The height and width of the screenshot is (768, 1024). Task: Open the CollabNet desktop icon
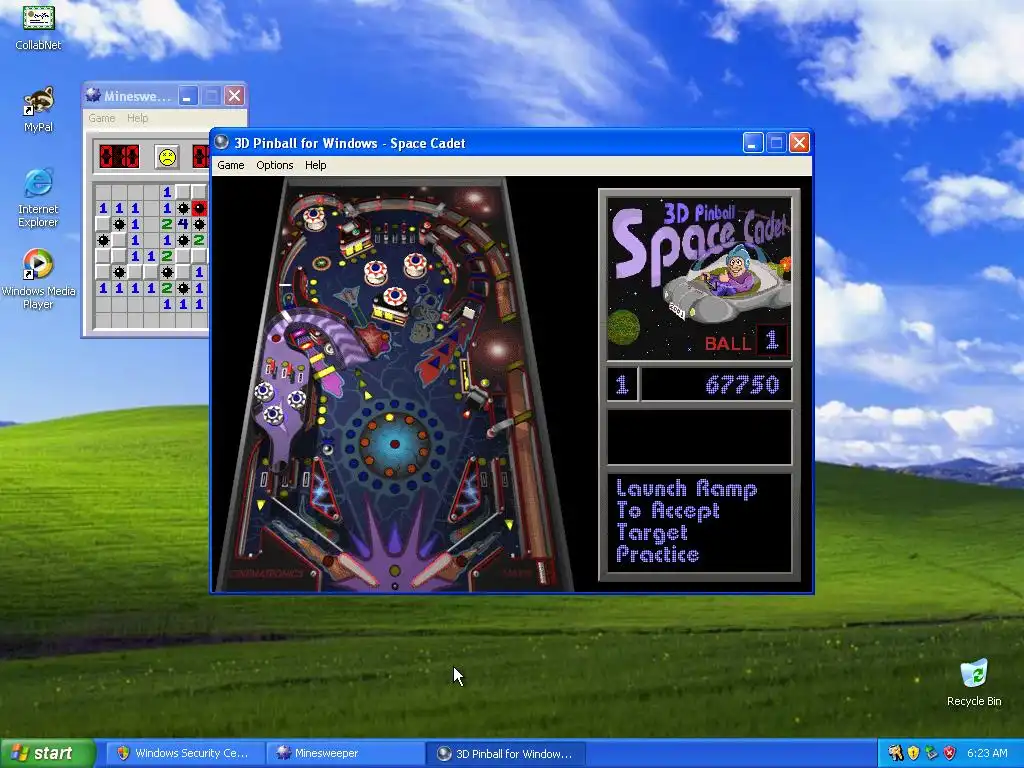tap(38, 27)
